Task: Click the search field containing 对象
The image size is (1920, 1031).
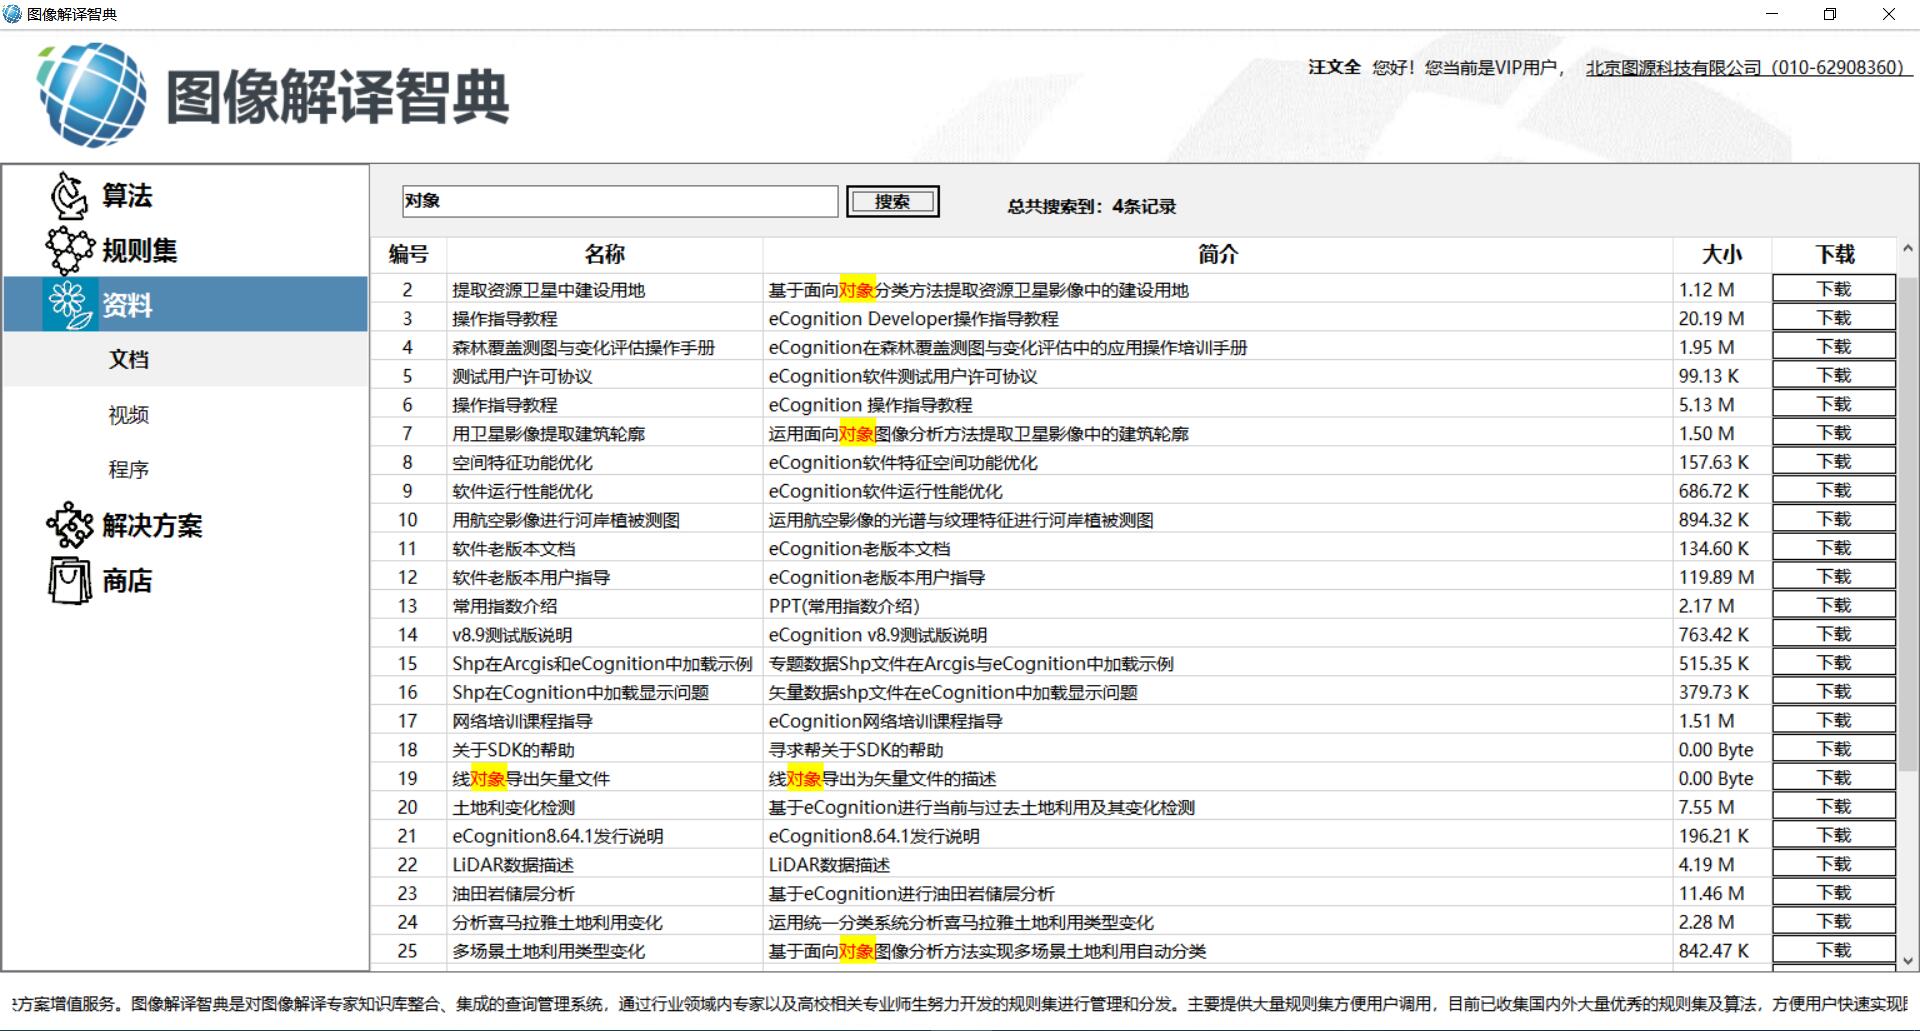Action: coord(620,201)
